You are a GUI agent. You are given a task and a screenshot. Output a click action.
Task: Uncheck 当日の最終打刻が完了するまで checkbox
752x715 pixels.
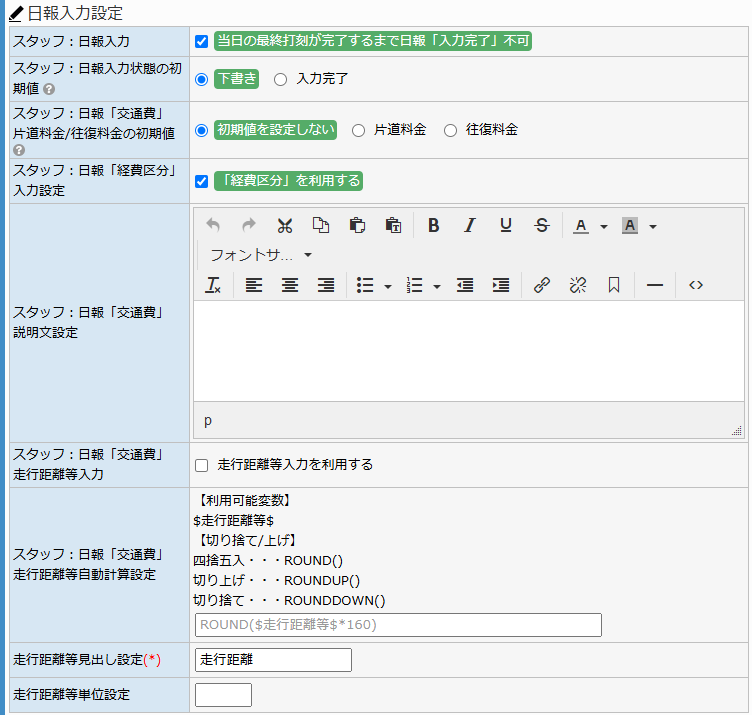click(x=201, y=41)
